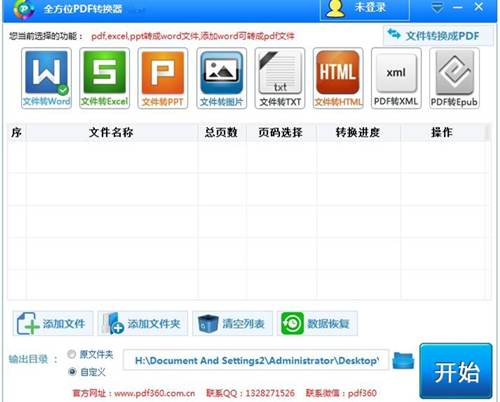Open the title bar dropdown menu arrow
This screenshot has height=402, width=500.
pos(437,7)
